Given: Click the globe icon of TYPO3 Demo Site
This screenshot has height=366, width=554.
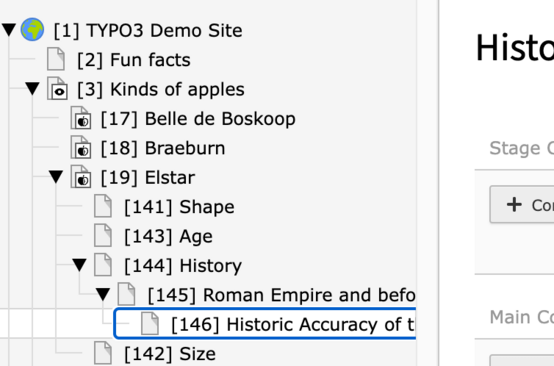Looking at the screenshot, I should click(32, 30).
